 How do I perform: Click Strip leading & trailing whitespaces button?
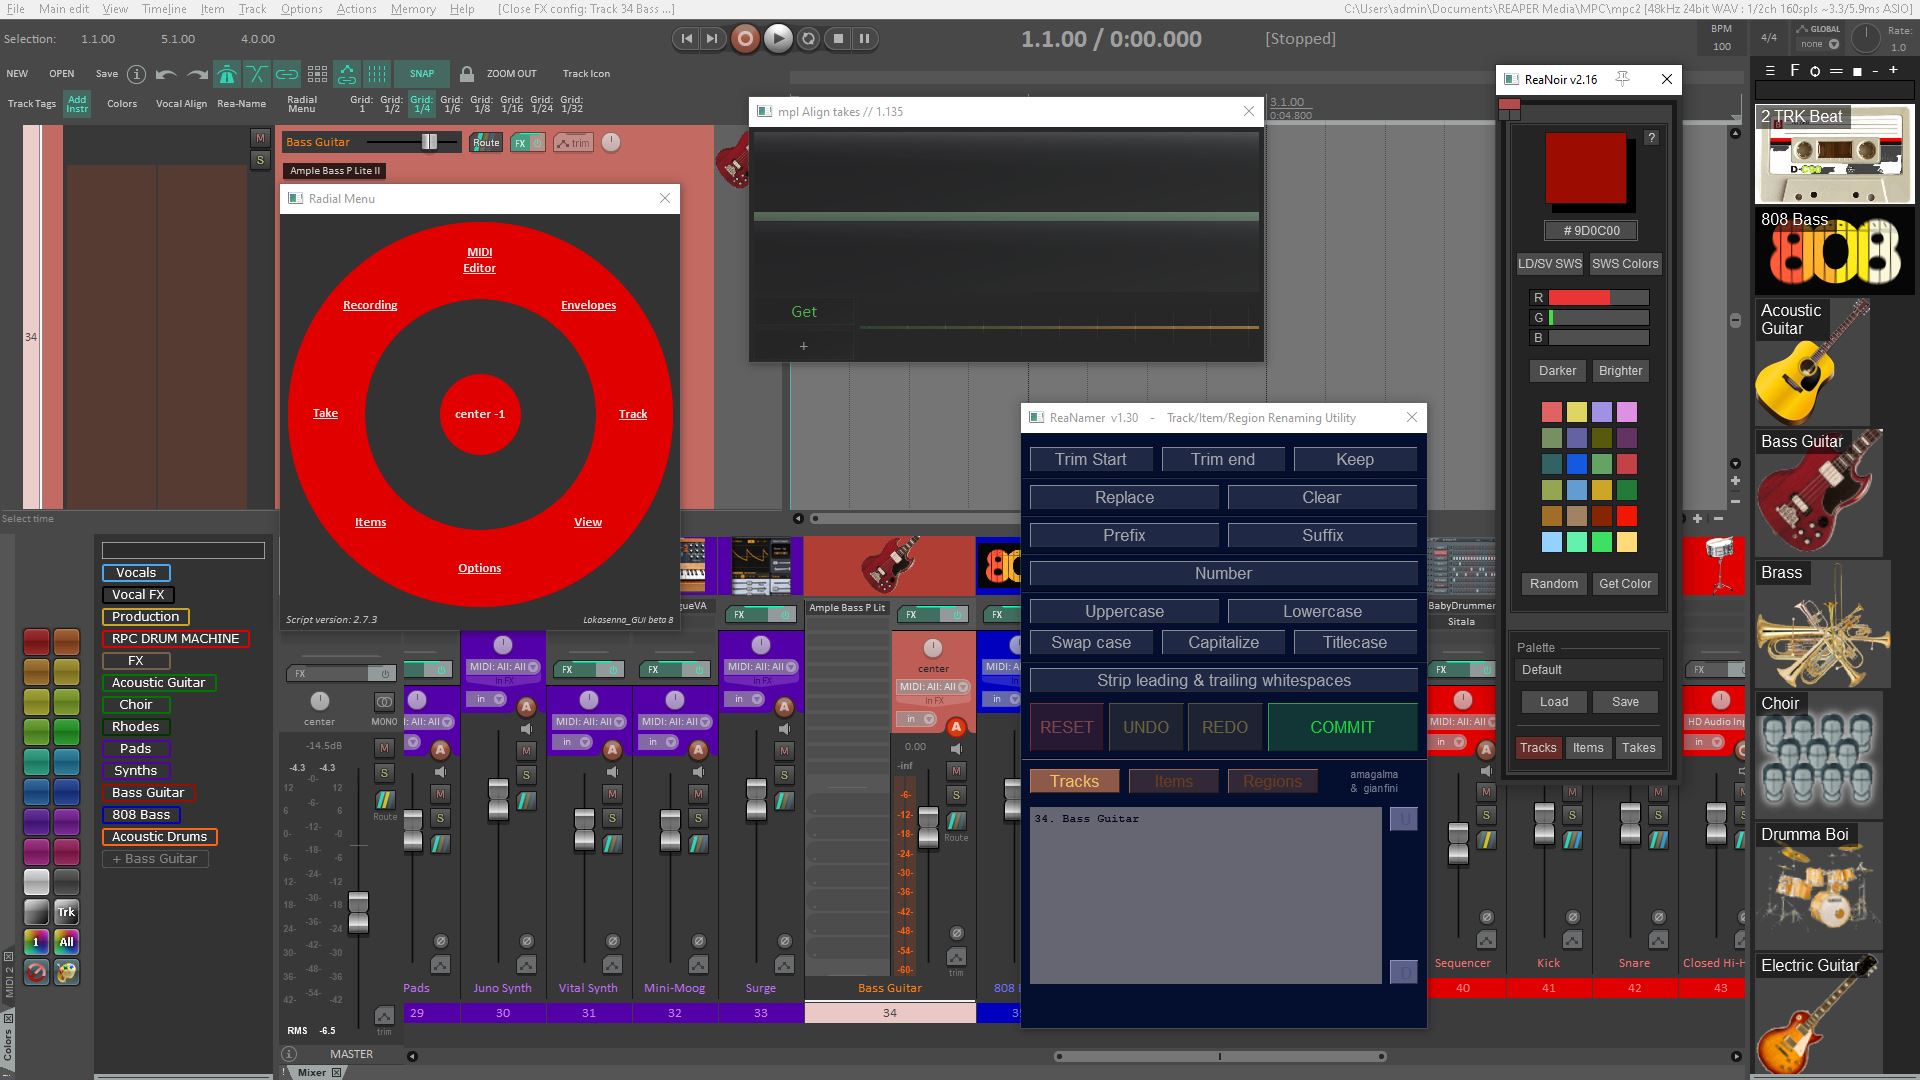tap(1223, 681)
